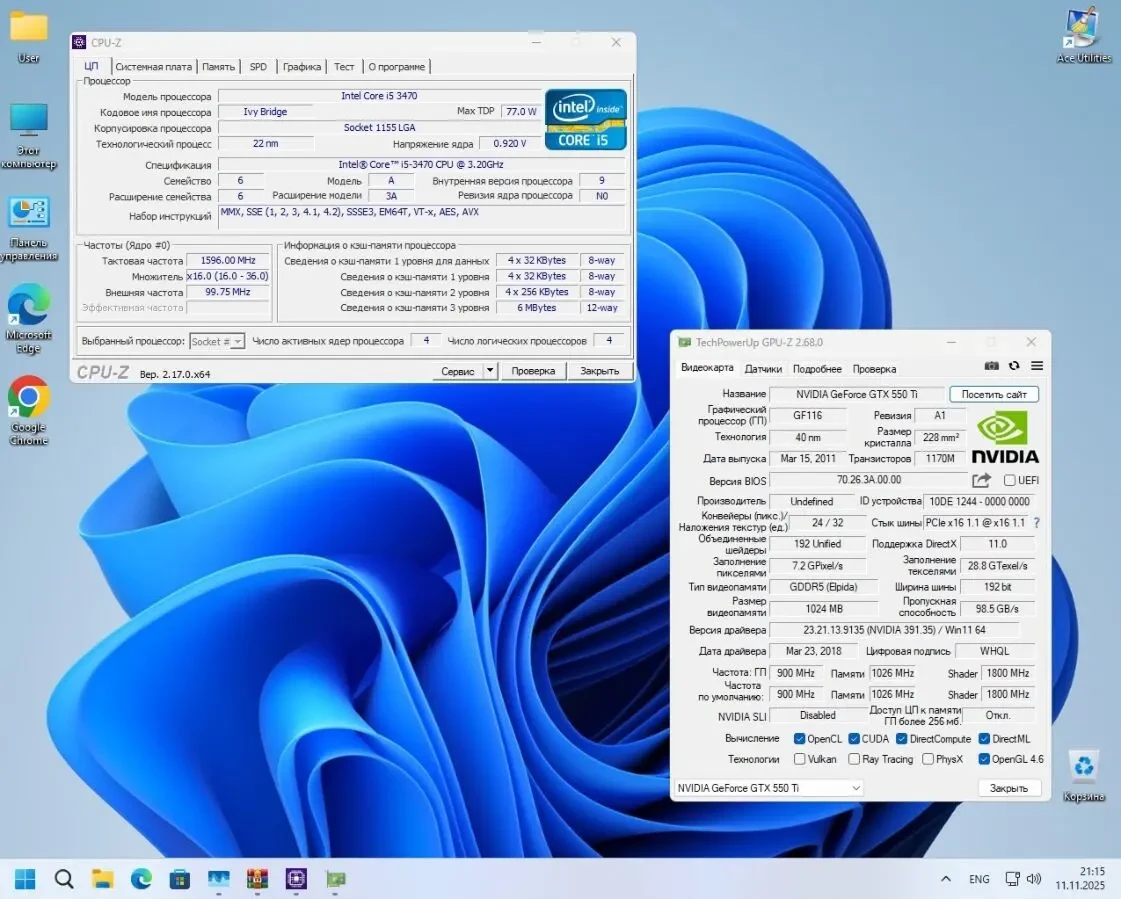Click the Посетить сайт button
Image resolution: width=1121 pixels, height=899 pixels.
(994, 394)
